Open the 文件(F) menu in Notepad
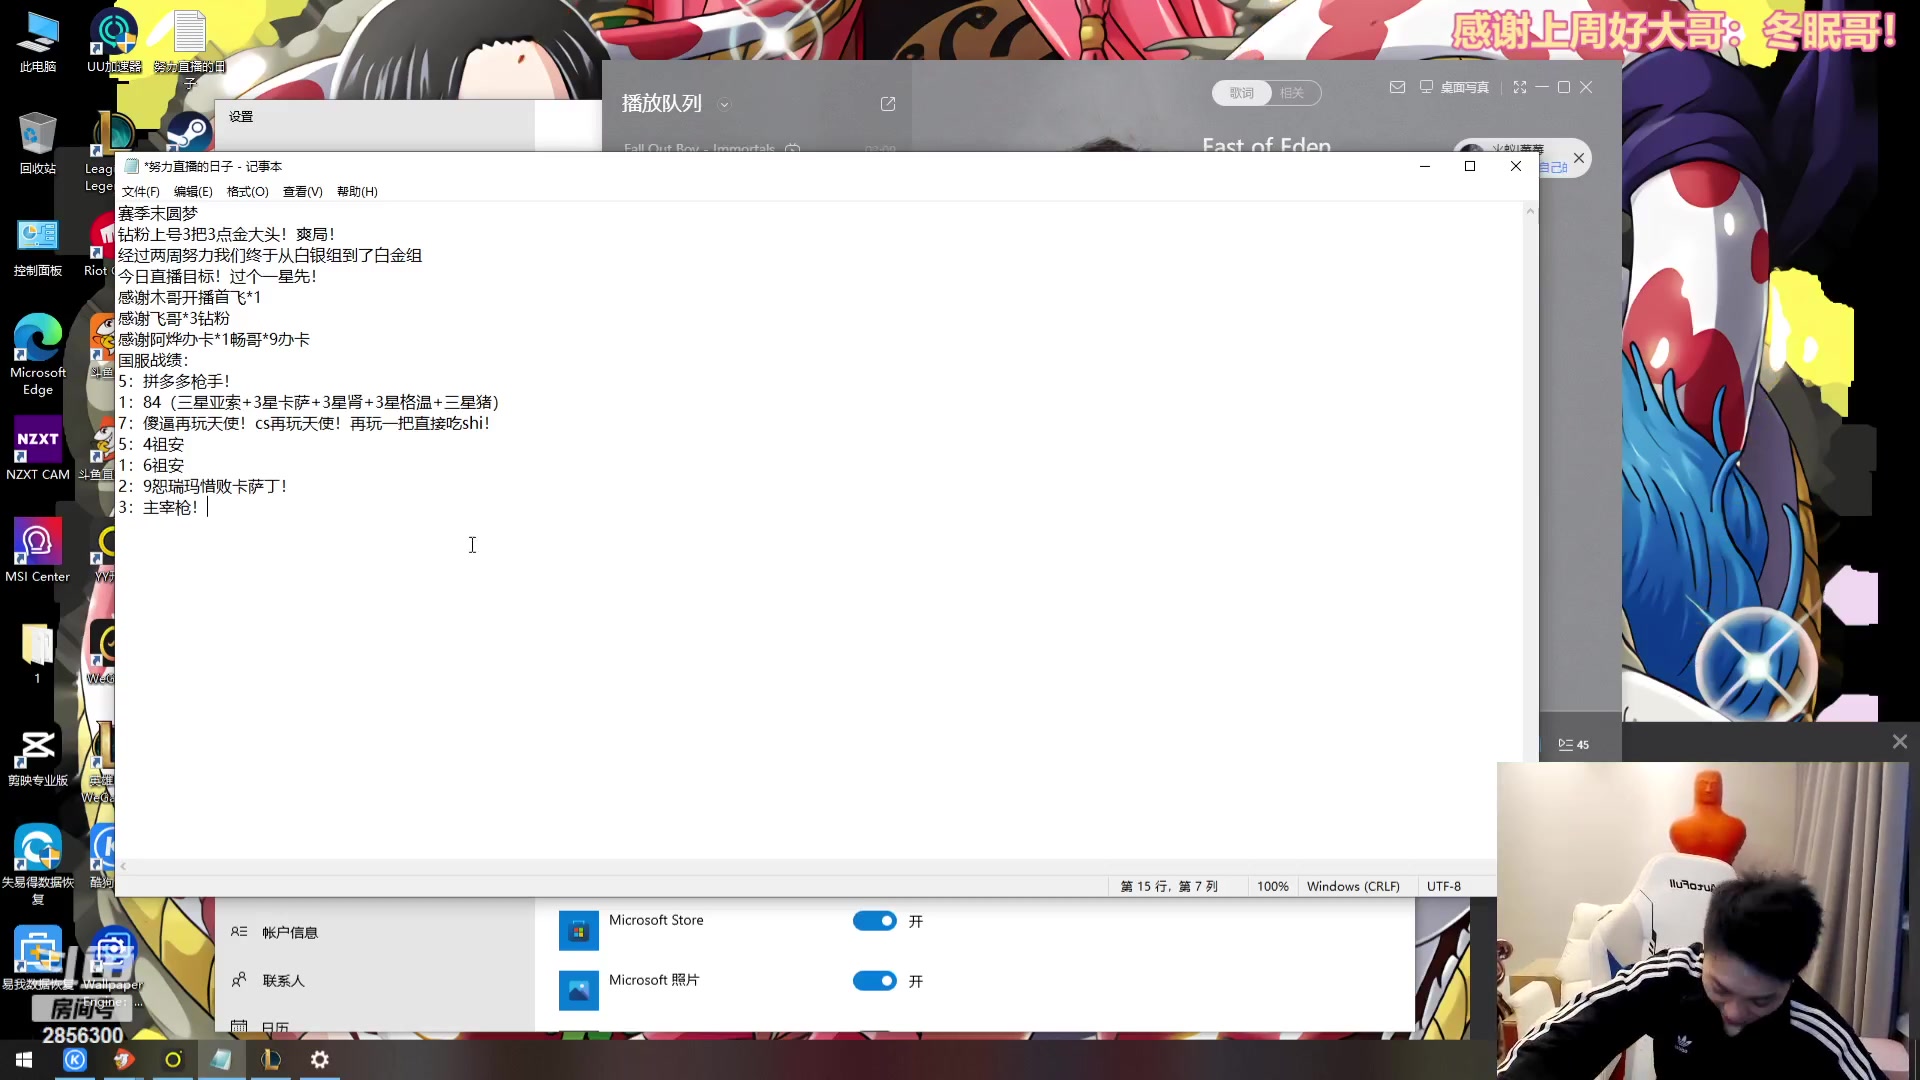This screenshot has width=1920, height=1080. tap(140, 191)
